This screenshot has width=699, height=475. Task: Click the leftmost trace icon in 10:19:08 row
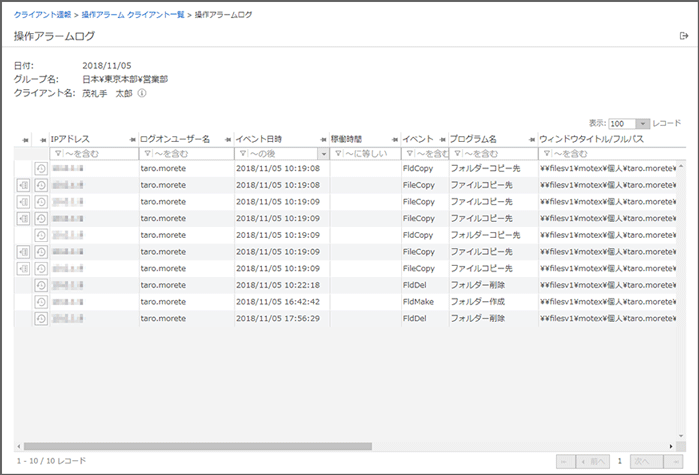[x=24, y=185]
